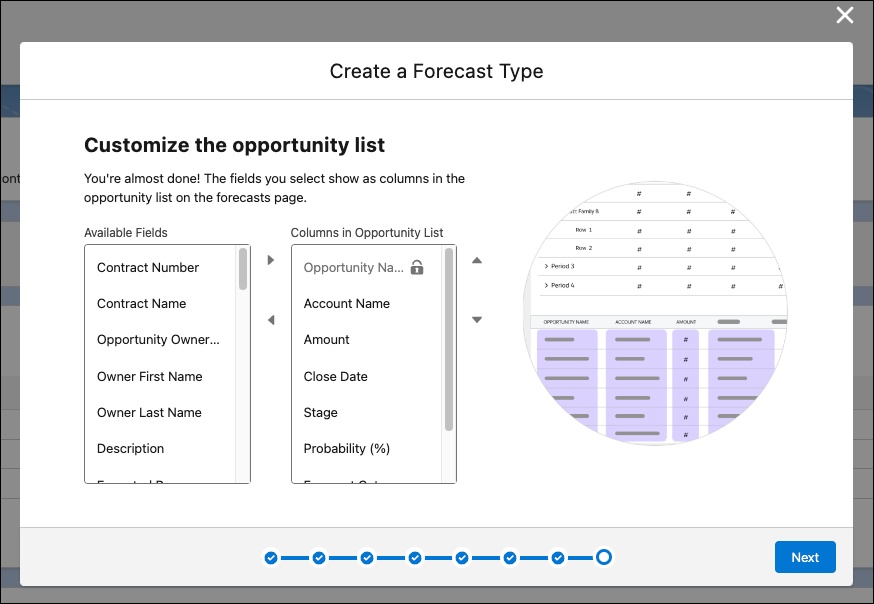The image size is (874, 604).
Task: Go to fifth completed progress step
Action: tap(462, 558)
